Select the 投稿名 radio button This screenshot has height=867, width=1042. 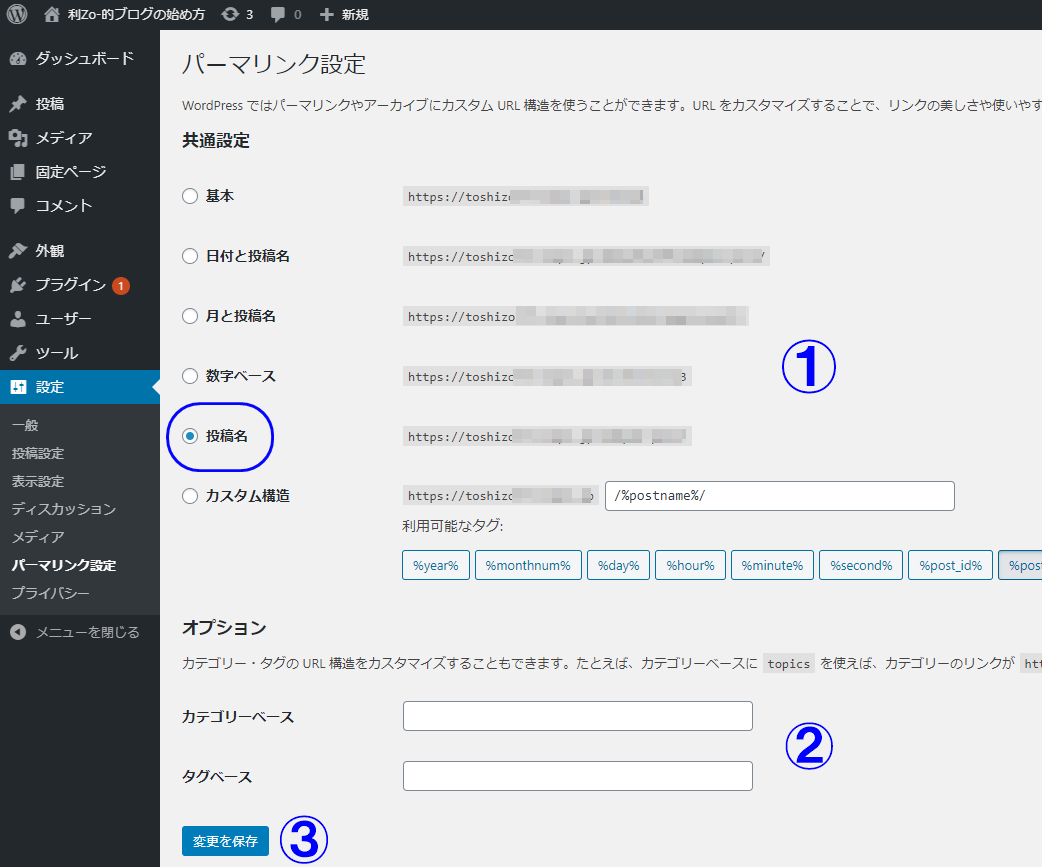click(x=190, y=436)
